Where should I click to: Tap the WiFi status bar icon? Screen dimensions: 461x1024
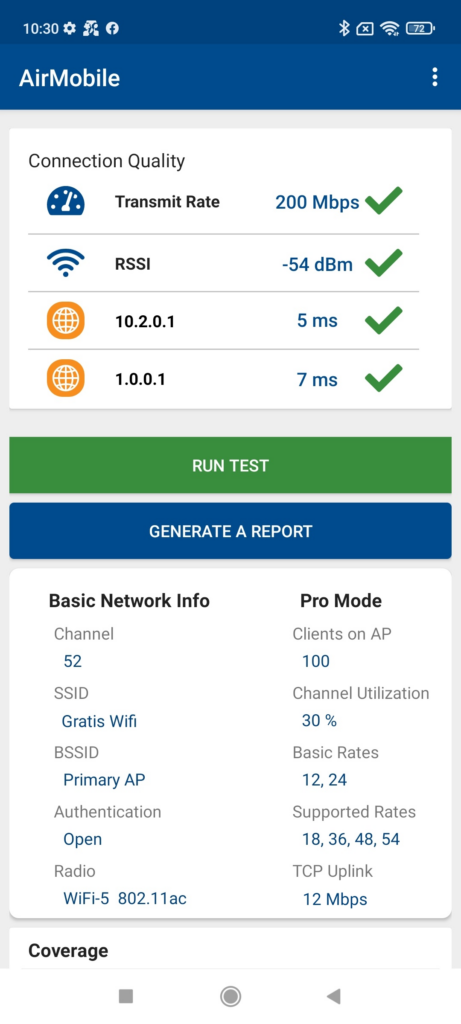[390, 28]
